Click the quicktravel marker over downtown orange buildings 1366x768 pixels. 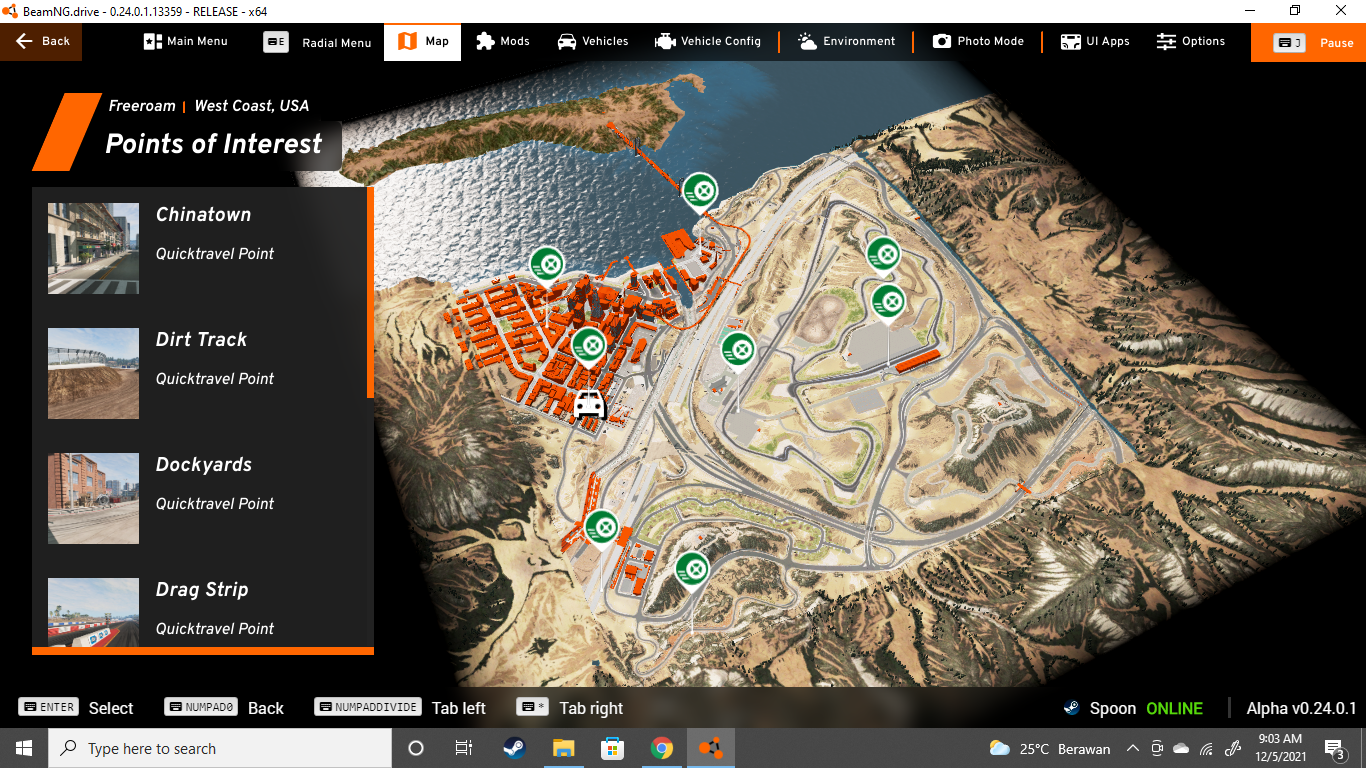pos(590,345)
